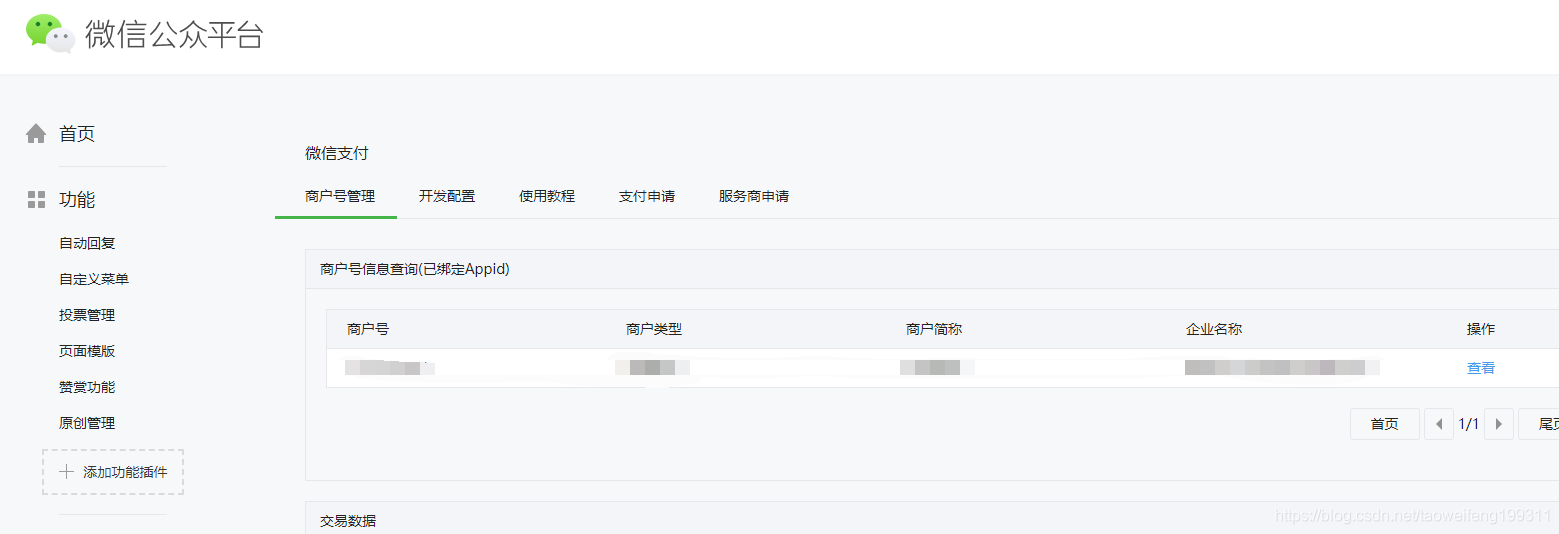Switch to the 支付申请 tab
Viewport: 1559px width, 534px height.
(647, 196)
